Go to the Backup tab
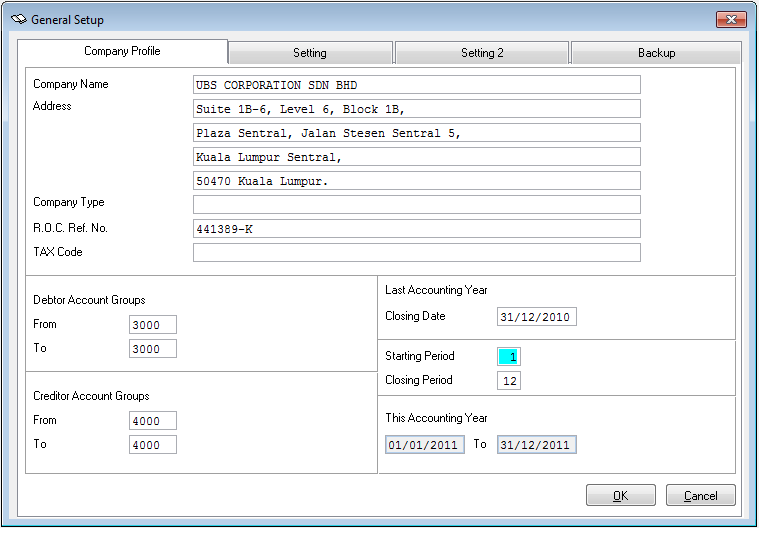763x539 pixels. click(x=656, y=53)
